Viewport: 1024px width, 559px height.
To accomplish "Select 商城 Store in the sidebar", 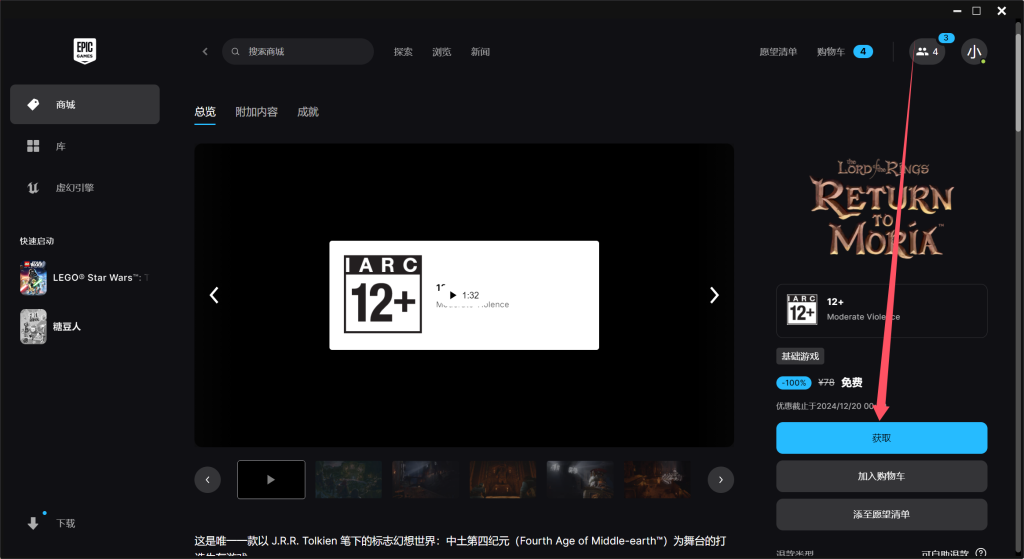I will tap(85, 104).
